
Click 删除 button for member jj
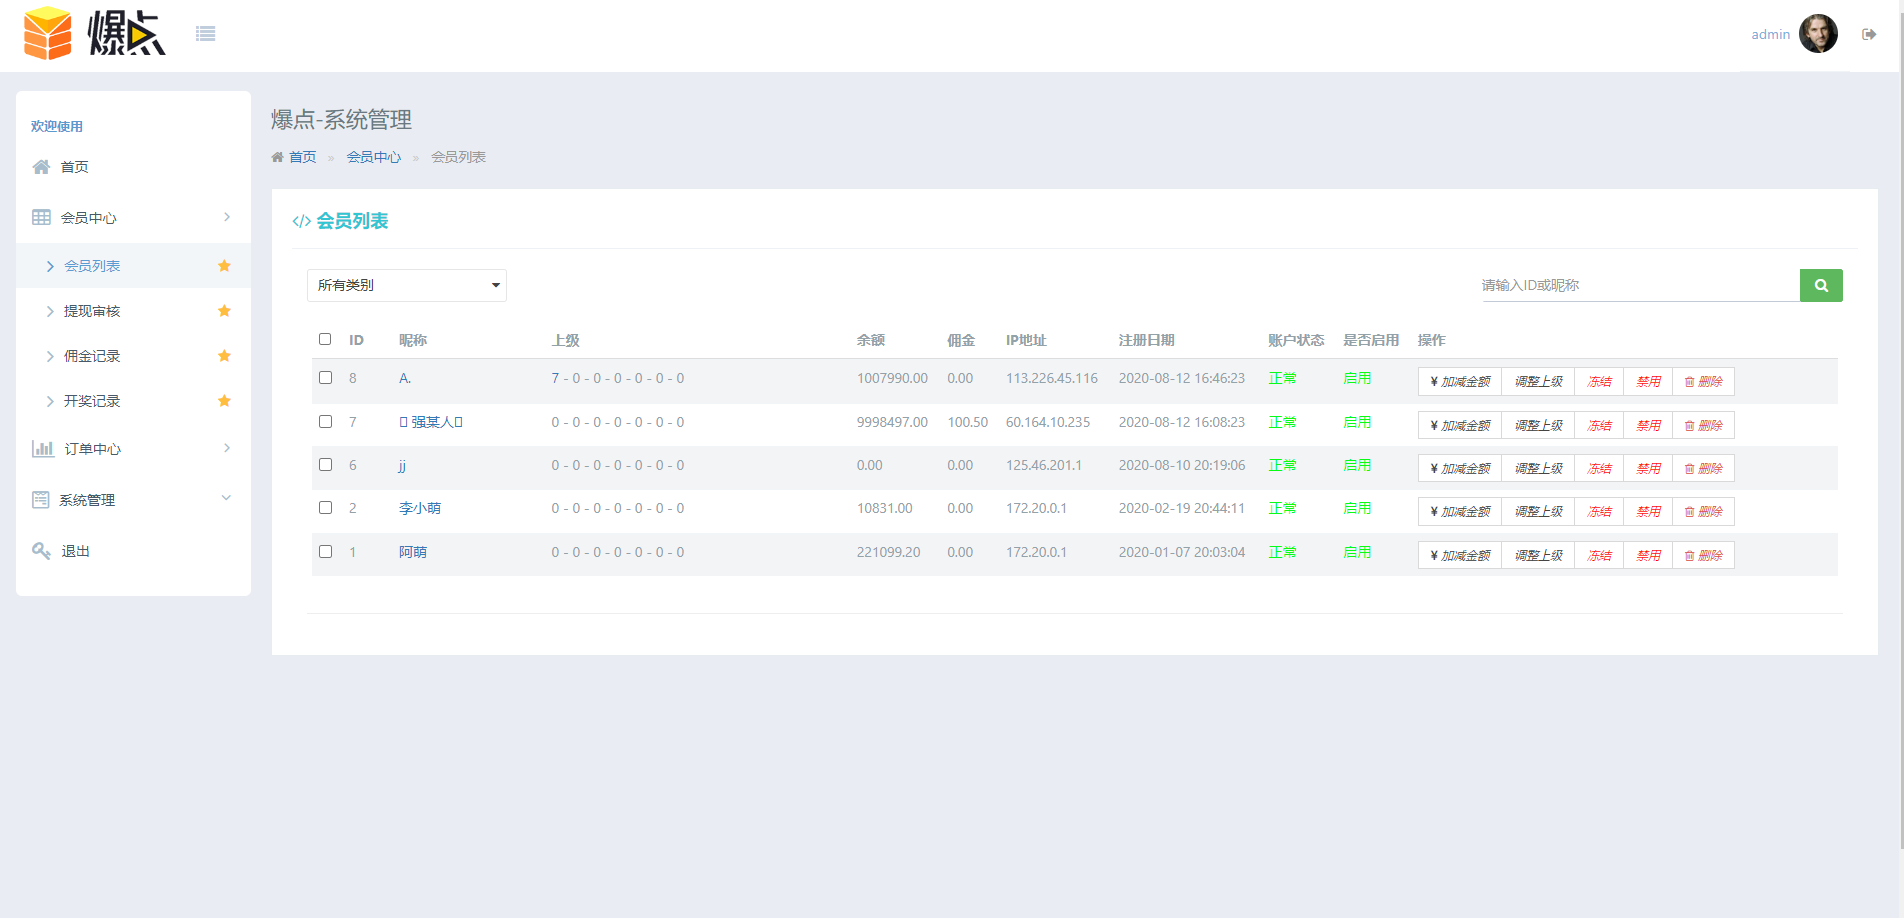coord(1703,468)
